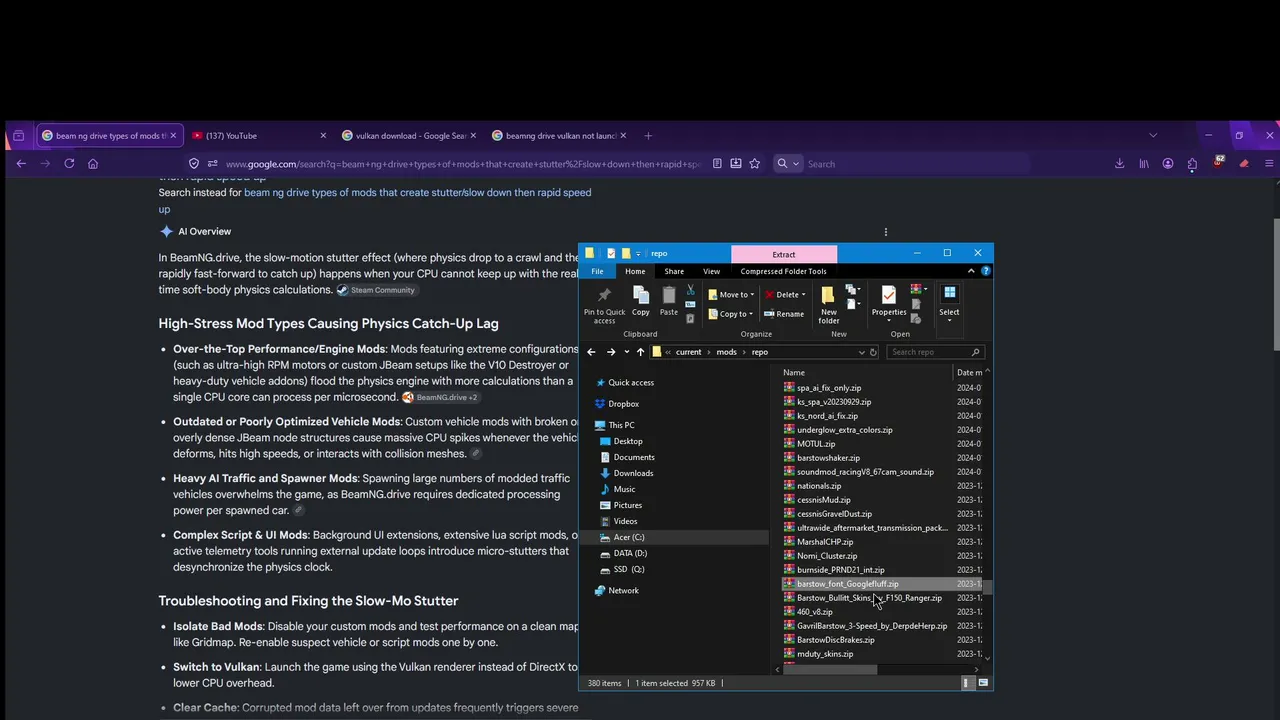Go to the browser home page
The image size is (1280, 720).
click(93, 164)
